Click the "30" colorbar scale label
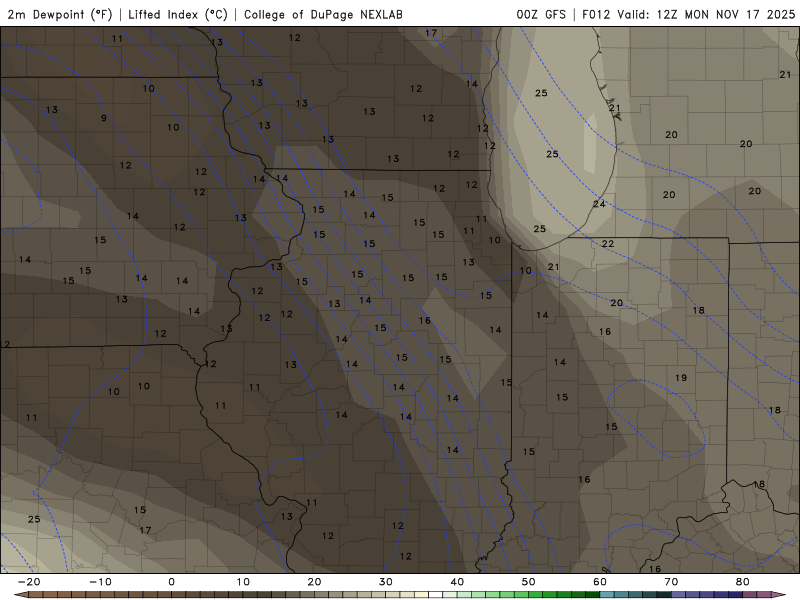 tap(386, 582)
